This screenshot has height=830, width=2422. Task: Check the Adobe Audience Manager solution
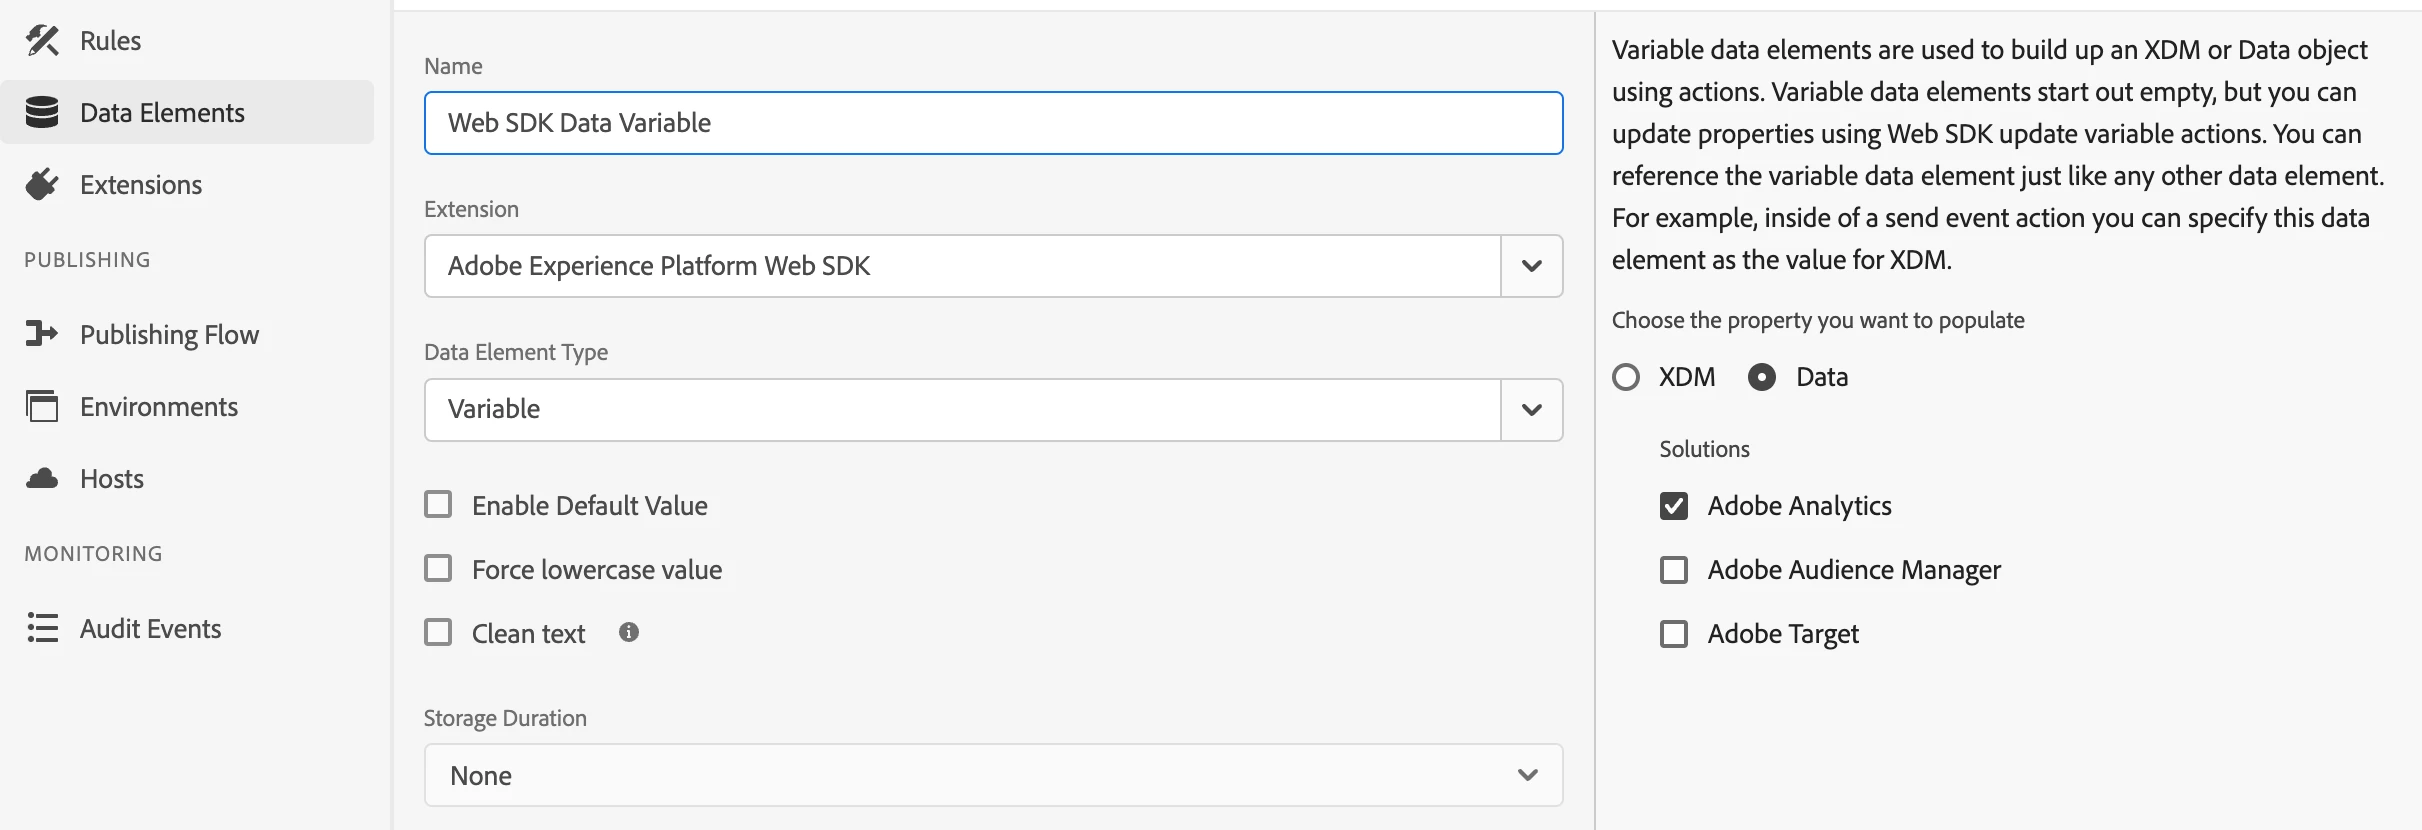click(x=1674, y=570)
